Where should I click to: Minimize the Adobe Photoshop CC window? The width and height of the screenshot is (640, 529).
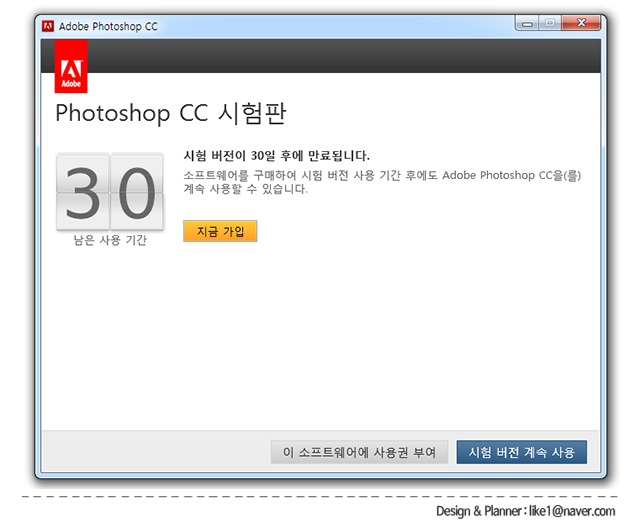click(x=527, y=23)
